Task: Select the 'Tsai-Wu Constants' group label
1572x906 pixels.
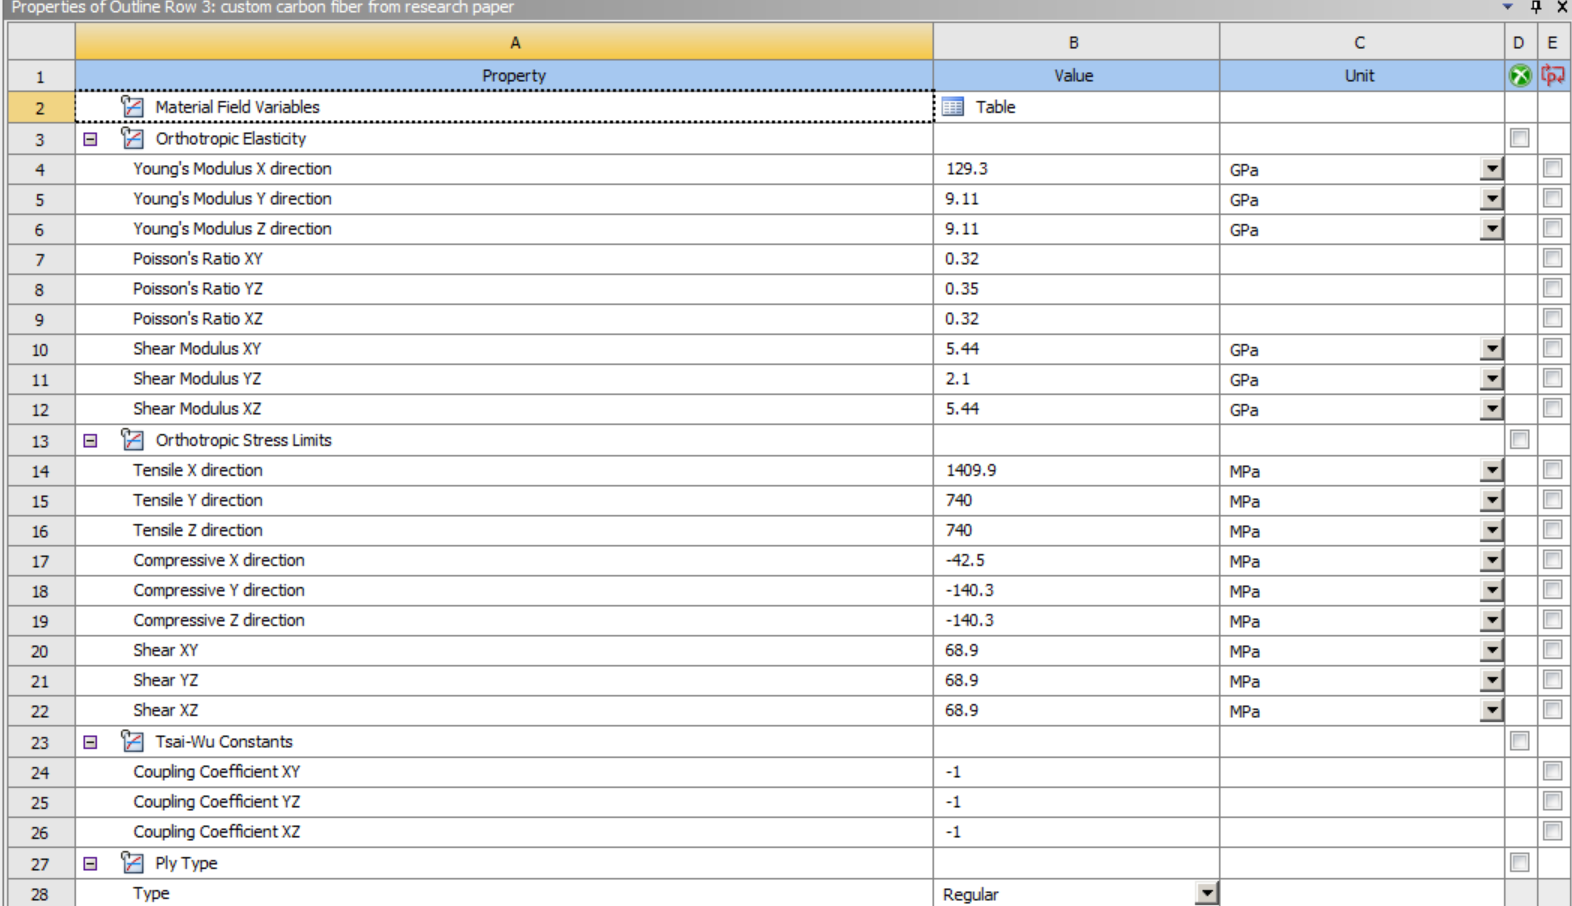Action: [224, 741]
